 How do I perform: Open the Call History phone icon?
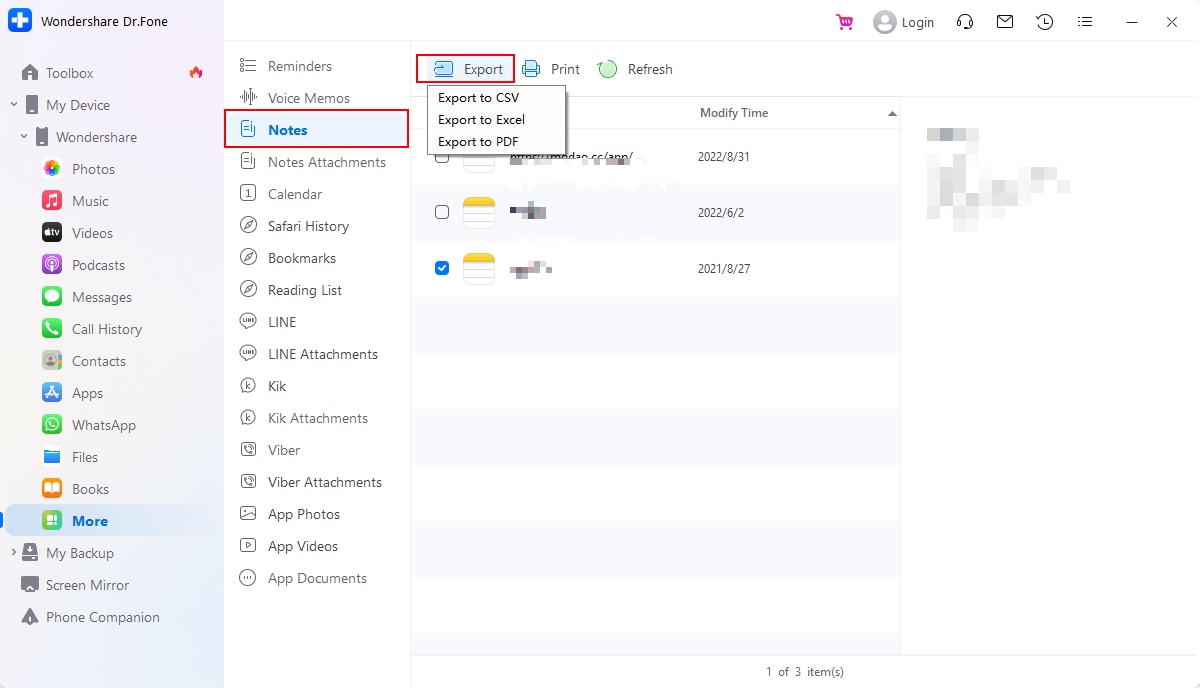(x=52, y=329)
